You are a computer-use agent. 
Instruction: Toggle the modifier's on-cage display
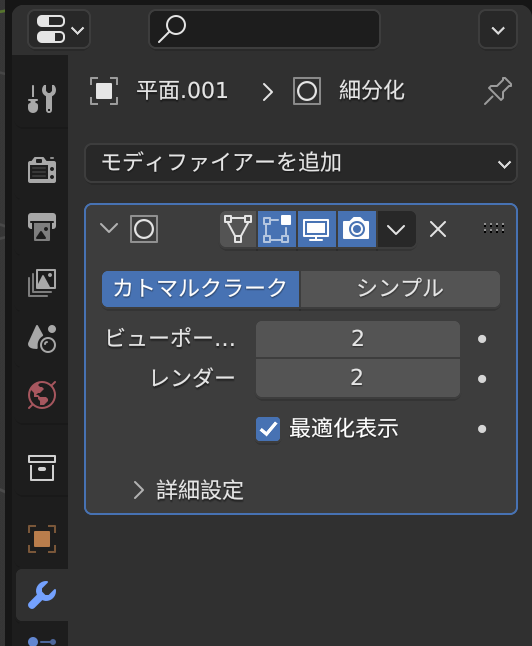point(238,229)
